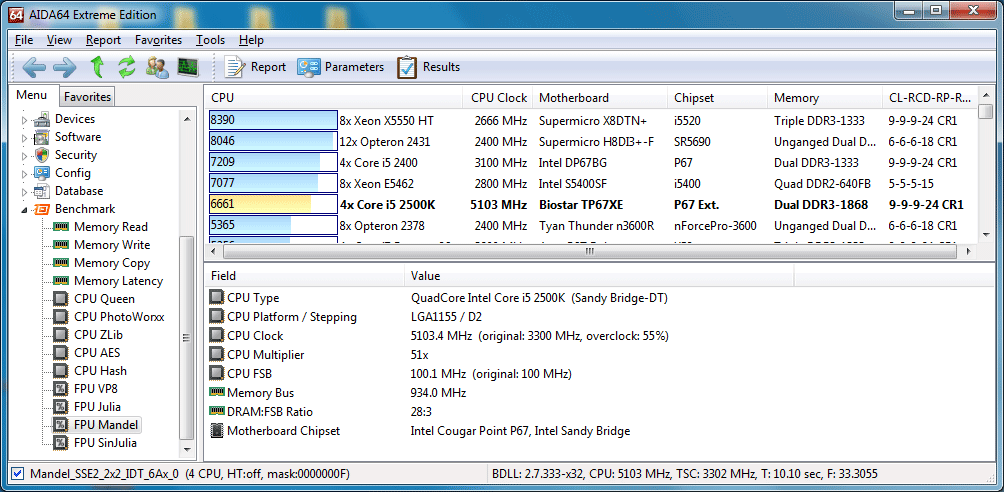This screenshot has height=492, width=1004.
Task: Open the Results button
Action: [428, 67]
